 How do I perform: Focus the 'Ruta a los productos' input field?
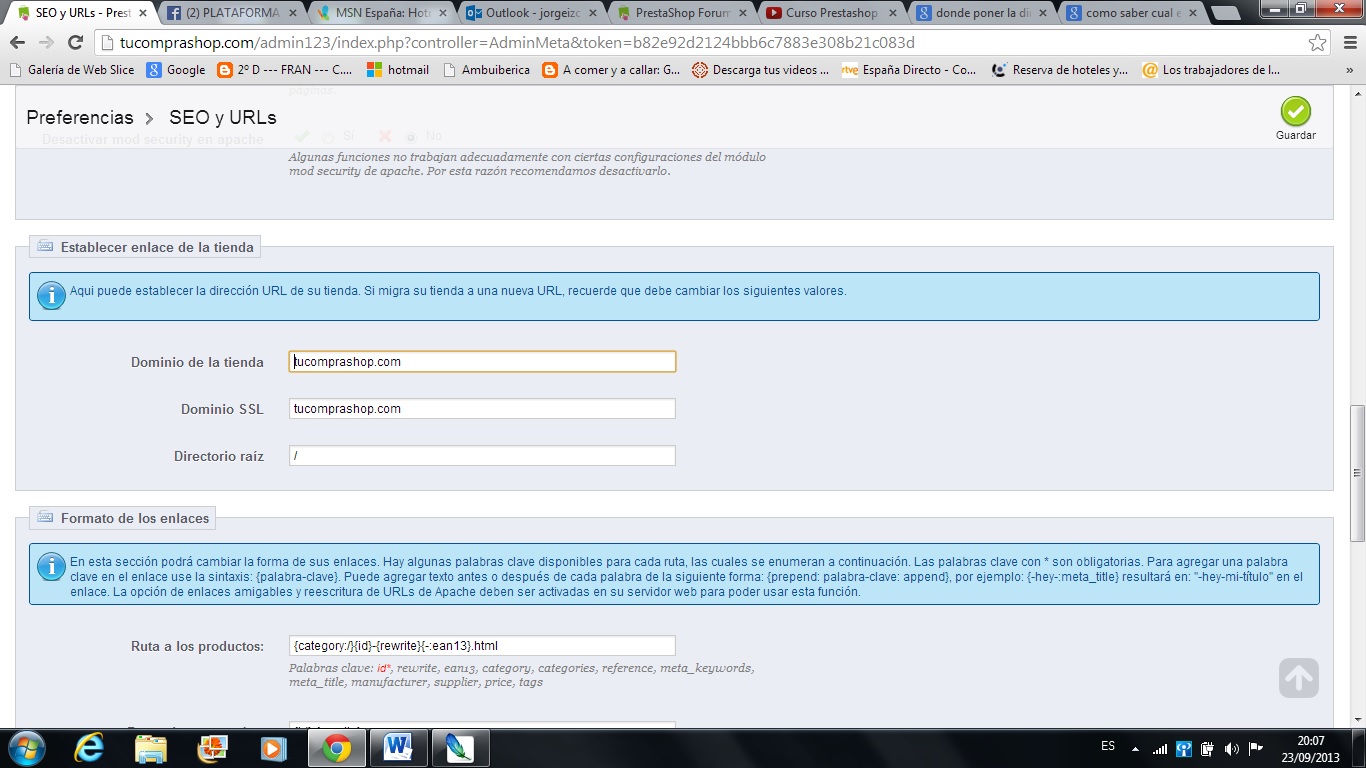482,645
